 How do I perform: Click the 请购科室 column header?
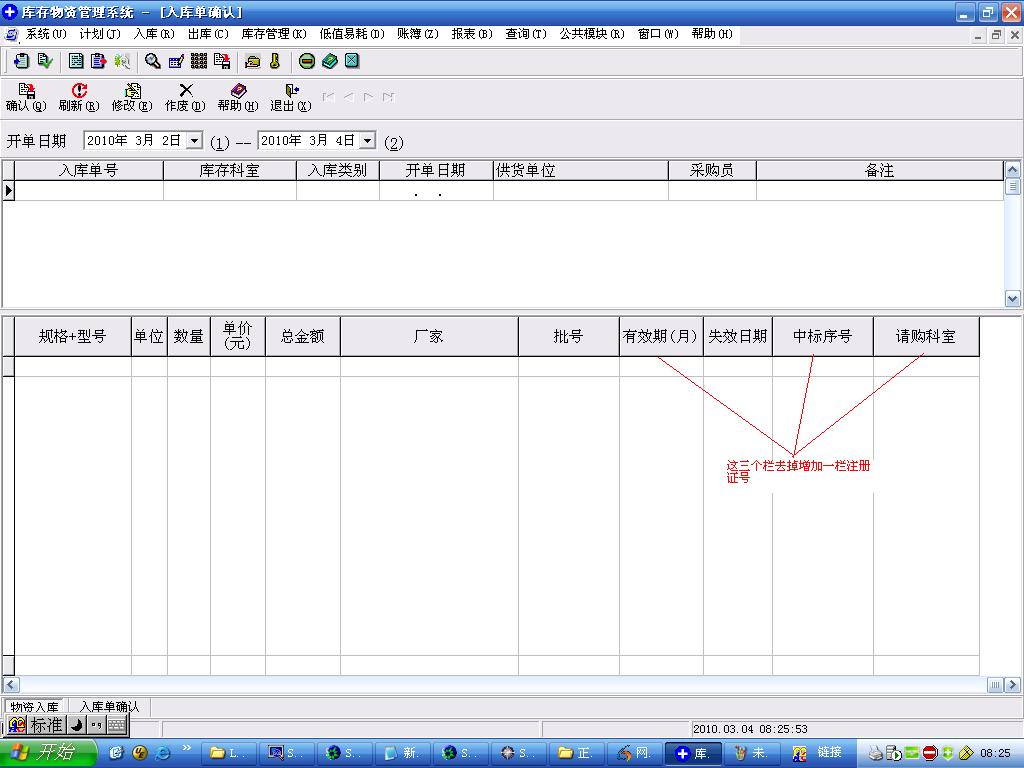coord(926,336)
